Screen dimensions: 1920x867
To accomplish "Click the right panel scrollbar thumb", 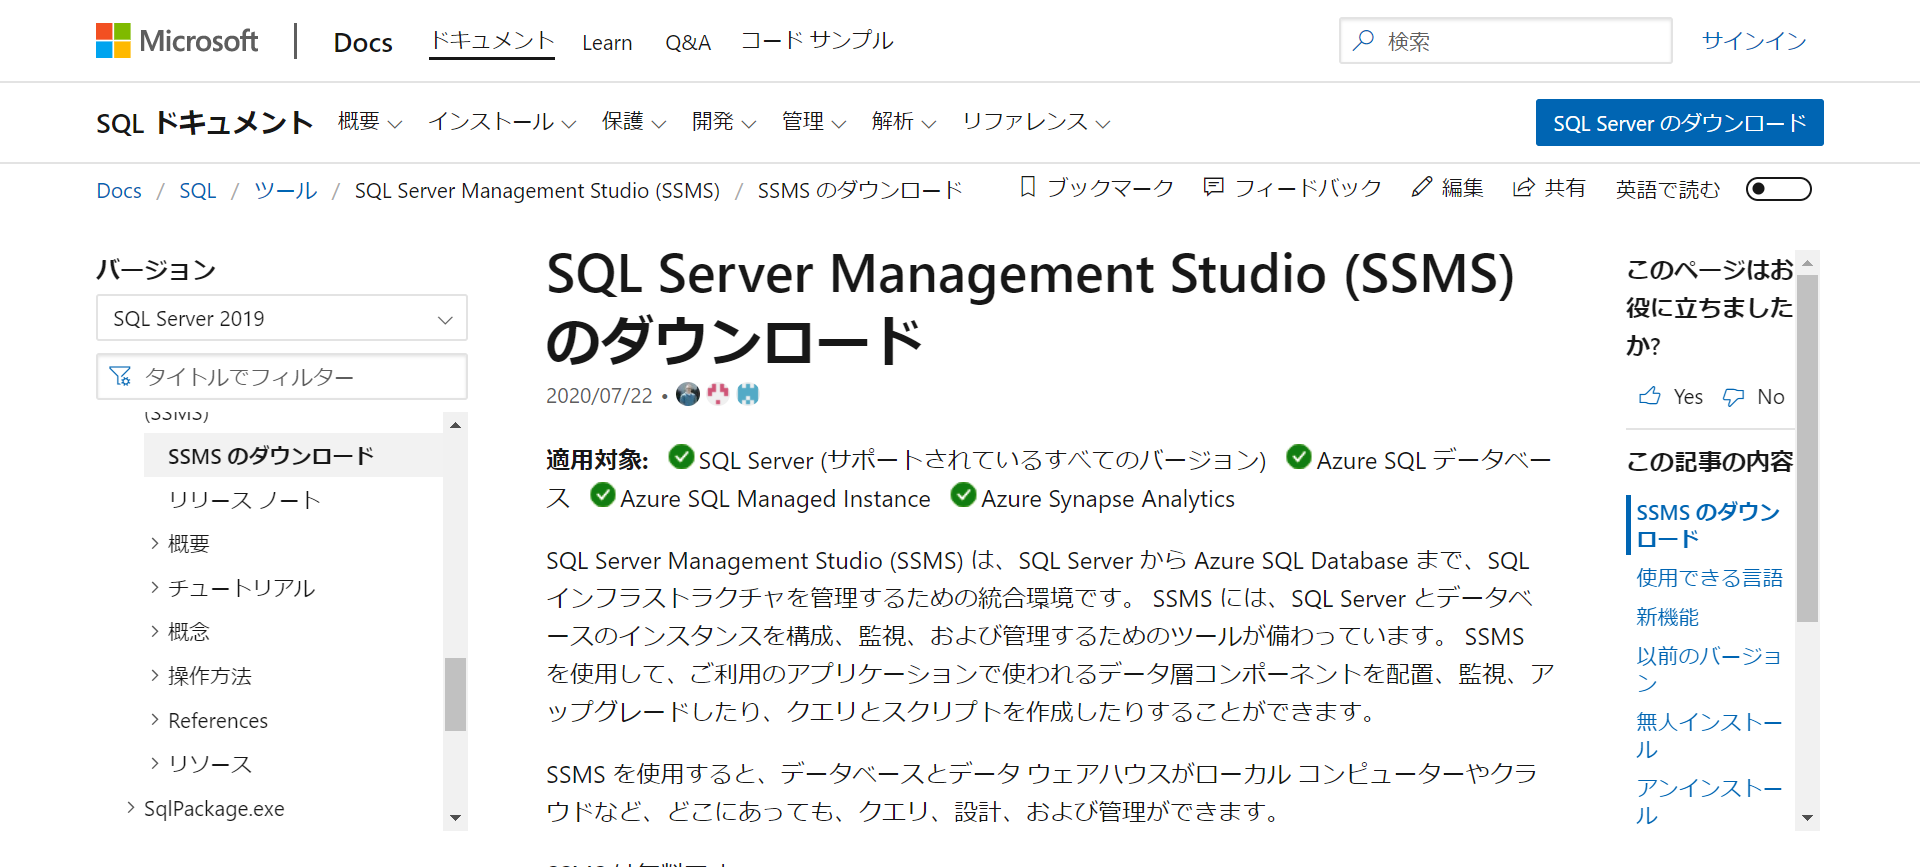I will pyautogui.click(x=1807, y=448).
